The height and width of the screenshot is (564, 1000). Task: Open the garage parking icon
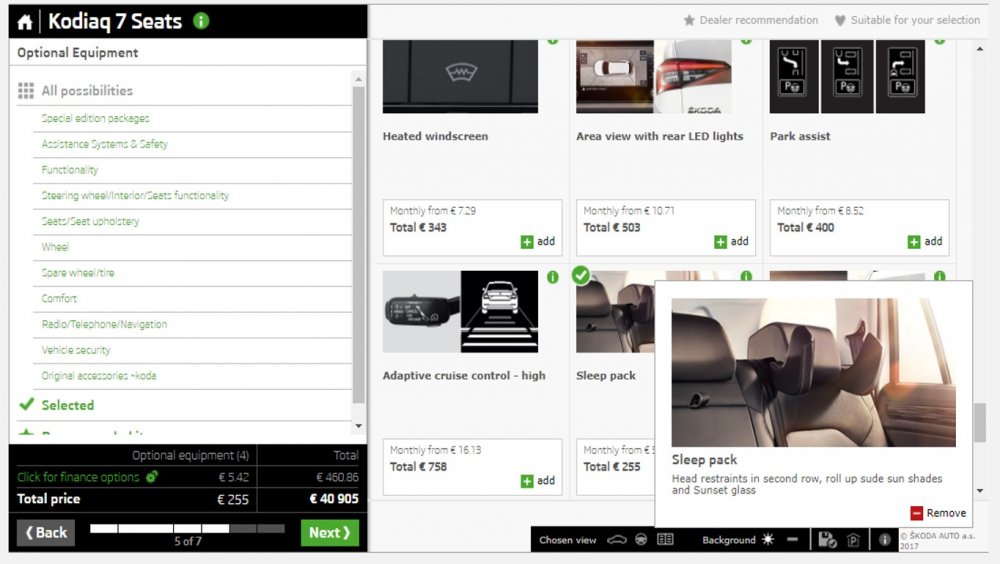coord(853,540)
